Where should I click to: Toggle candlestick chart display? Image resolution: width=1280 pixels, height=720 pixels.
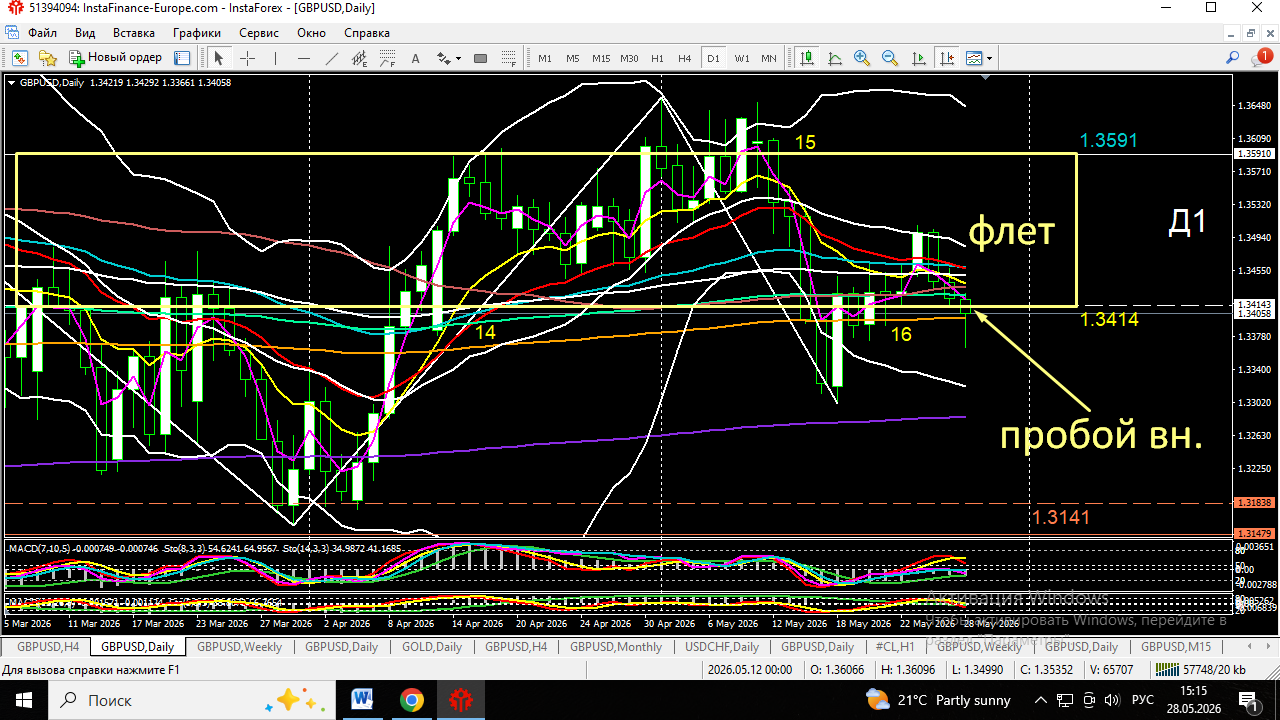pos(806,58)
